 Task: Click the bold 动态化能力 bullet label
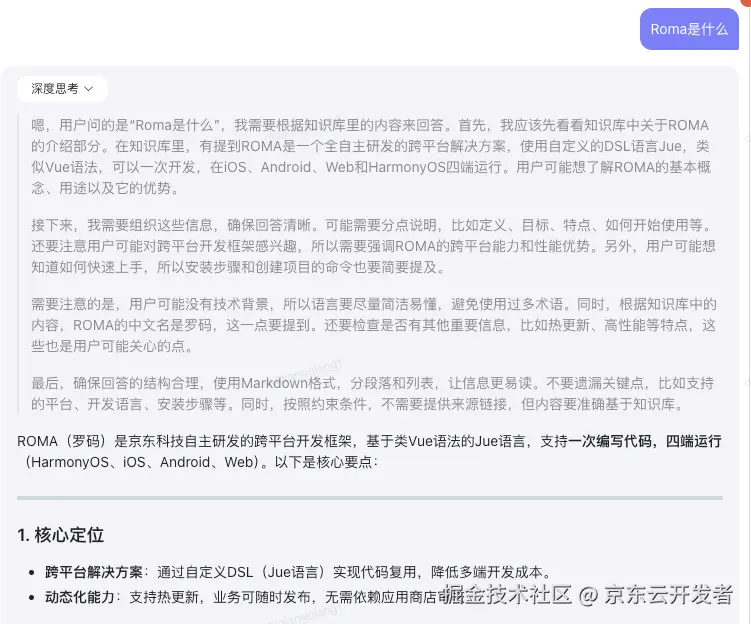tap(80, 597)
